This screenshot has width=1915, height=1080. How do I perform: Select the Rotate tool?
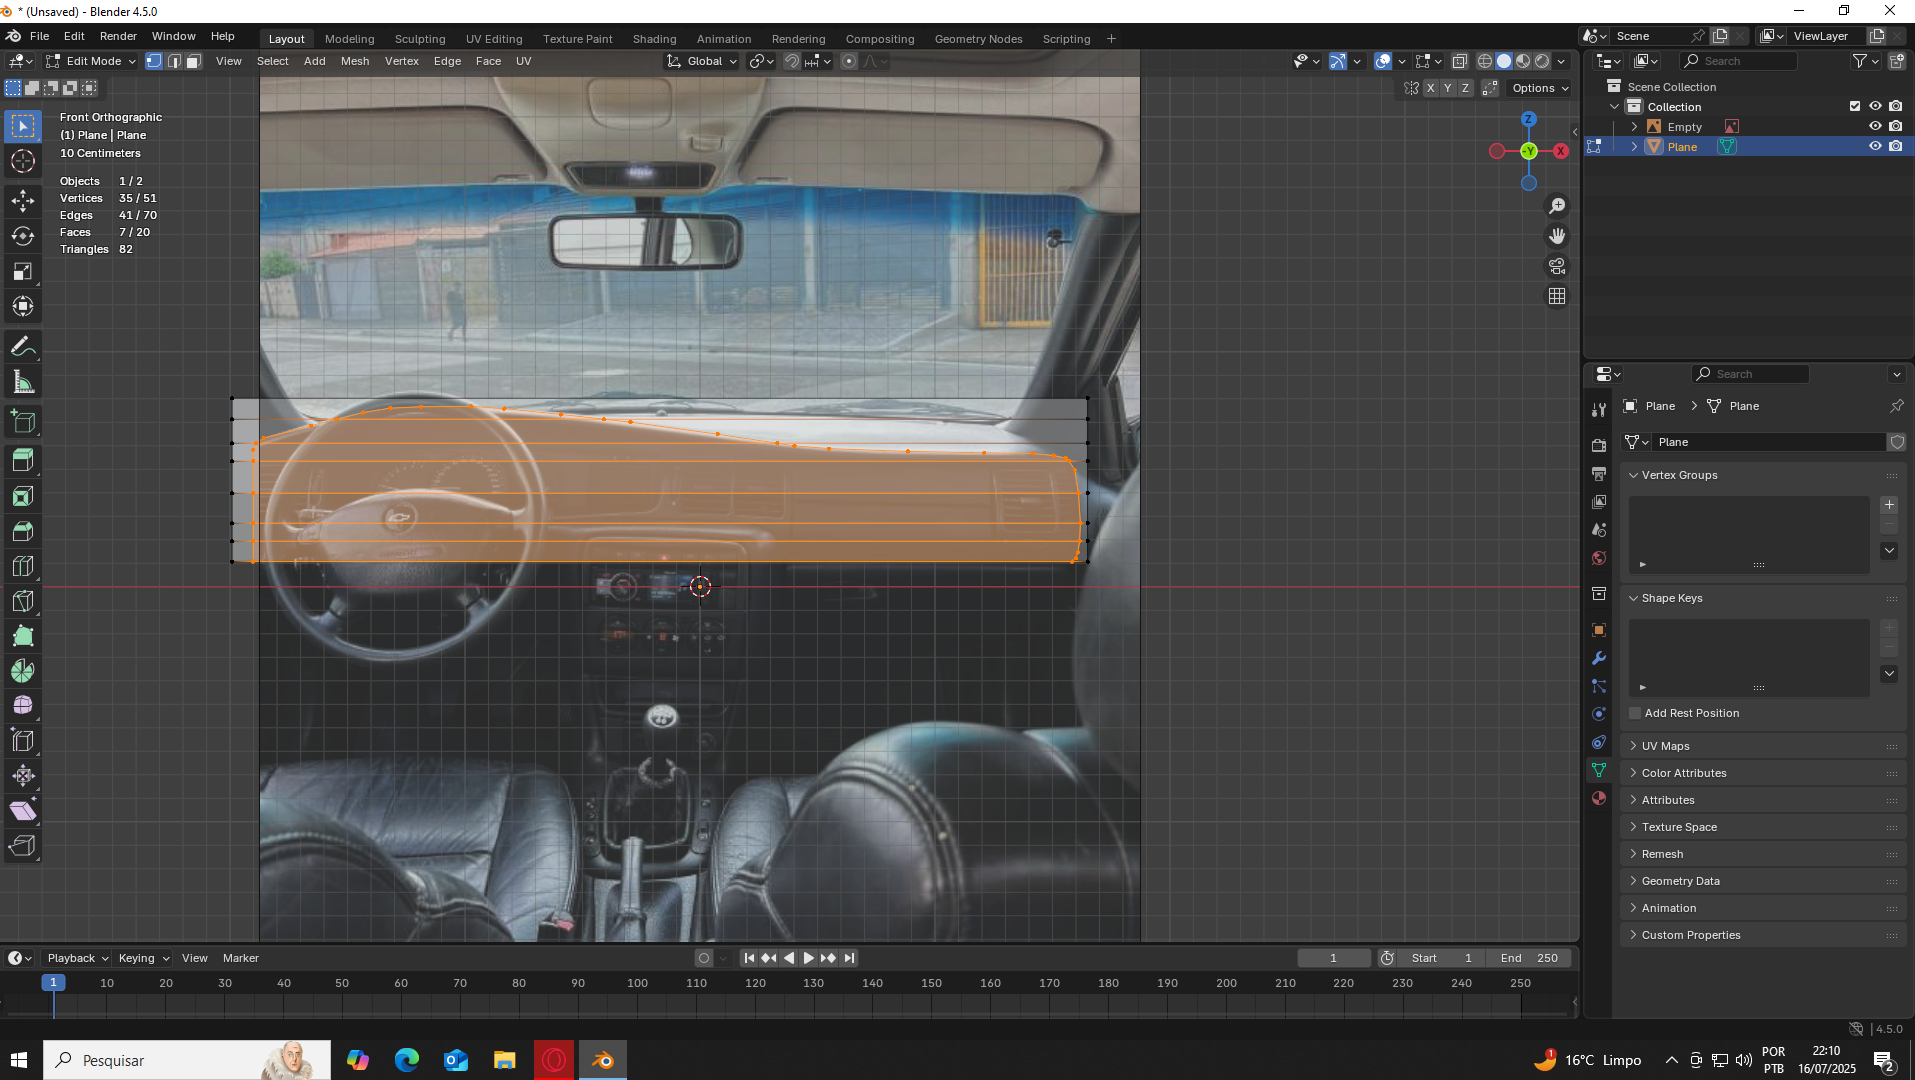tap(23, 237)
